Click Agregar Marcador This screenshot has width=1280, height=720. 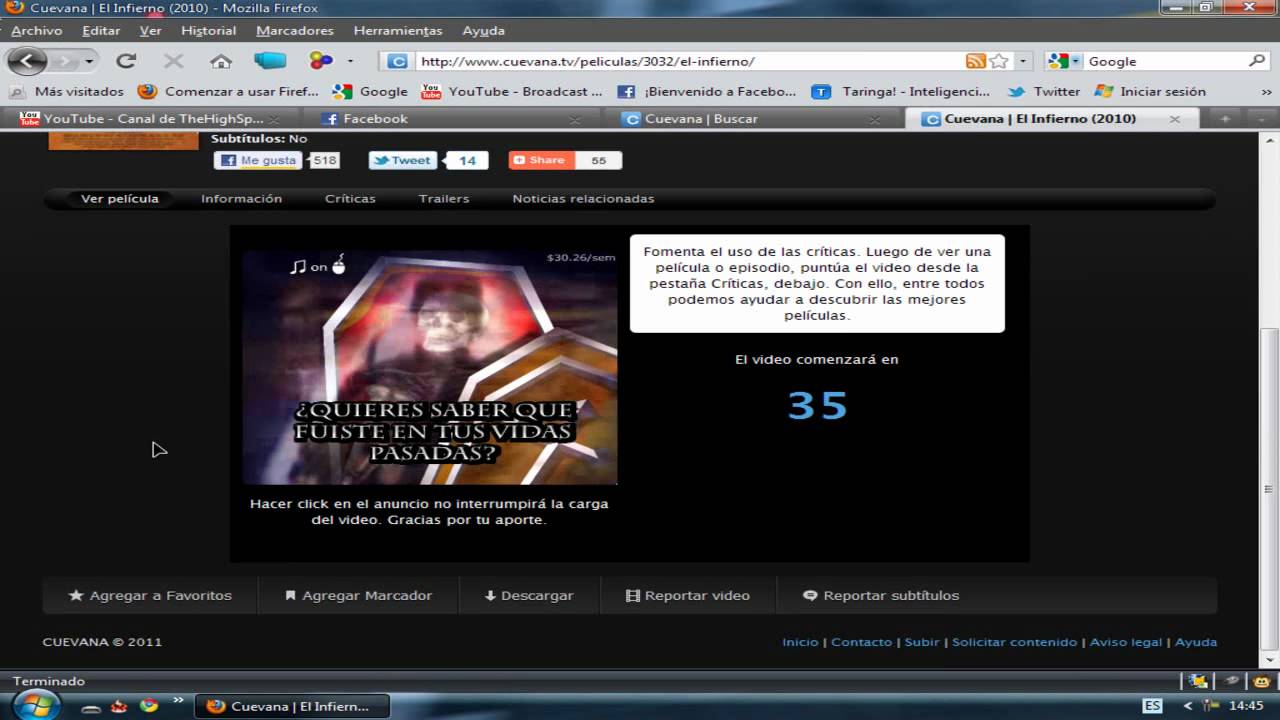pos(358,595)
